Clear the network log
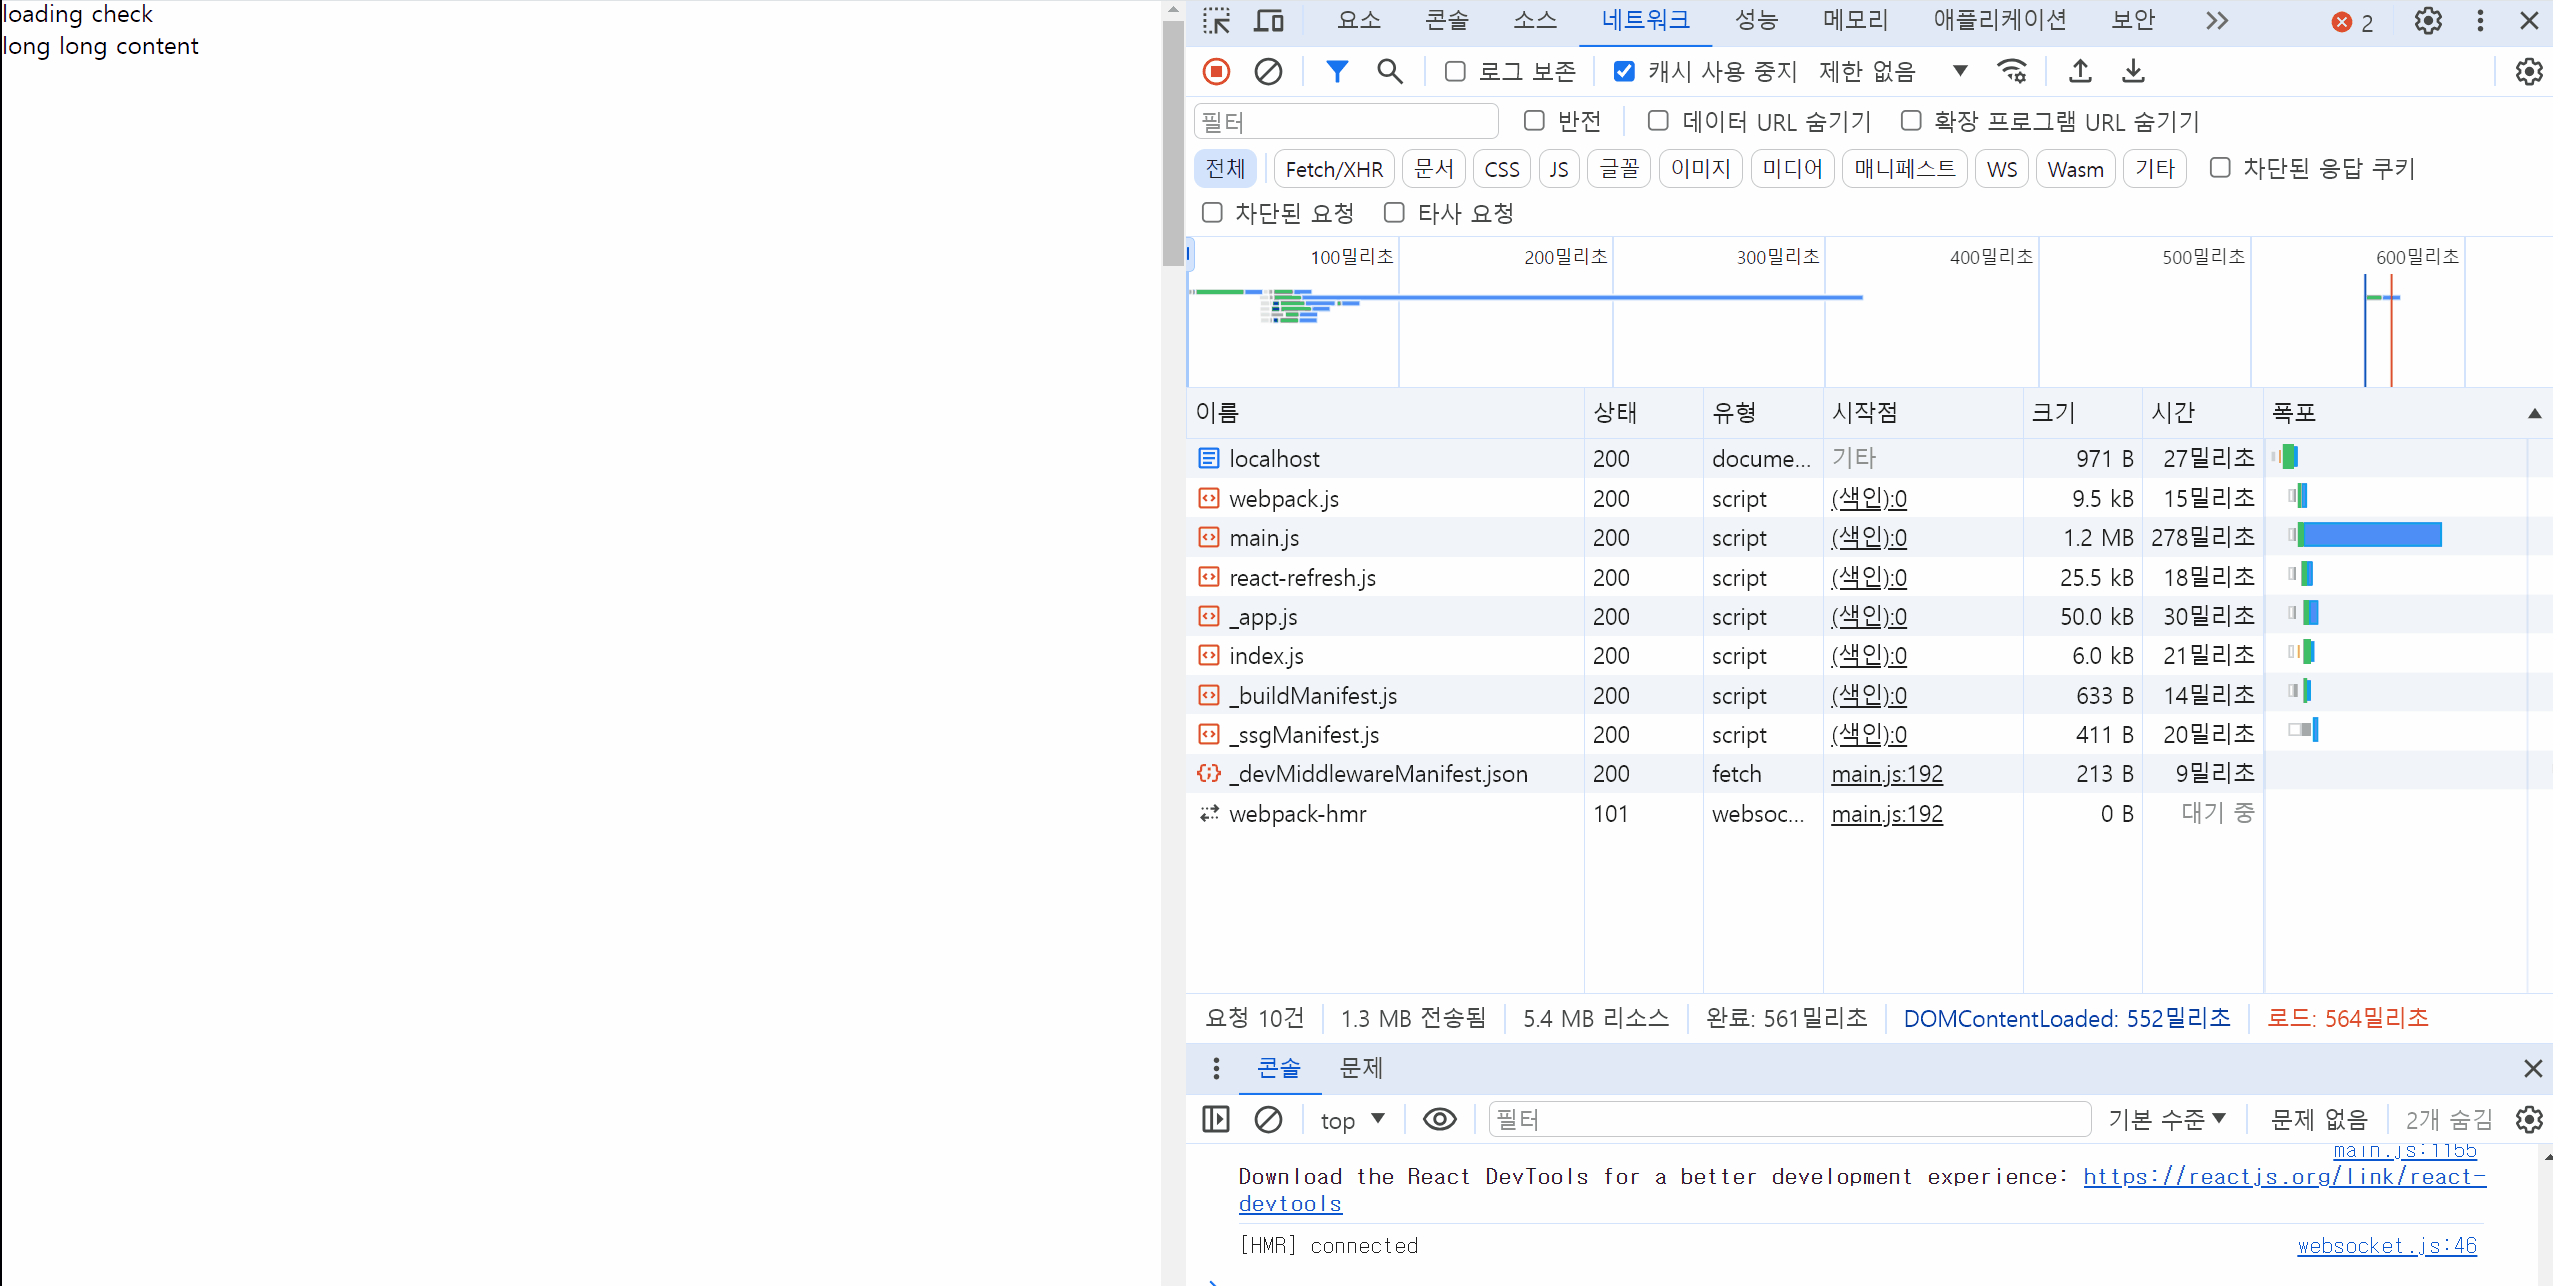The height and width of the screenshot is (1286, 2553). point(1268,71)
